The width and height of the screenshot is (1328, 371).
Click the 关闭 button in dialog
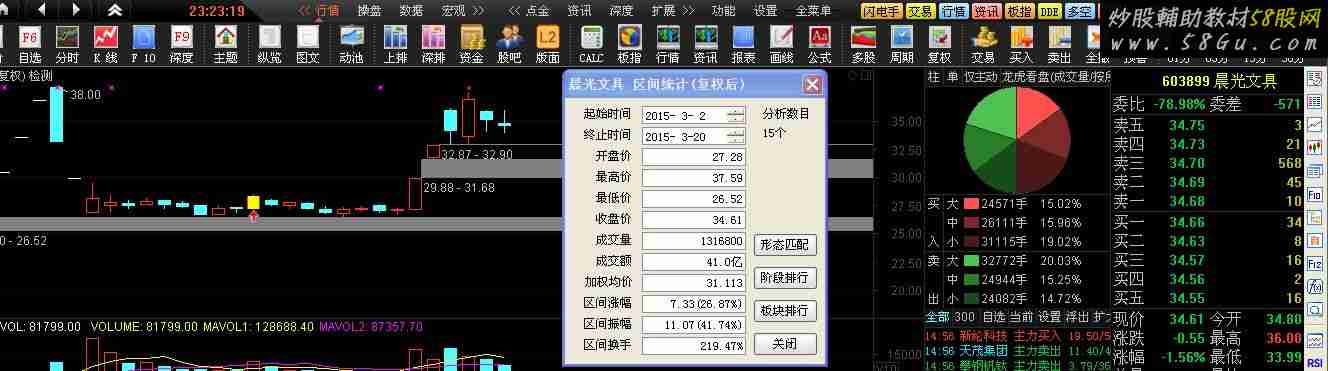coord(785,344)
